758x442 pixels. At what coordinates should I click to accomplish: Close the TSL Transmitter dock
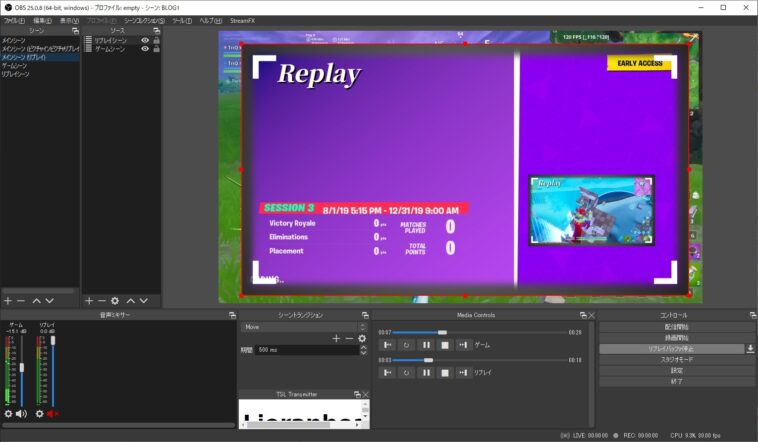point(365,395)
